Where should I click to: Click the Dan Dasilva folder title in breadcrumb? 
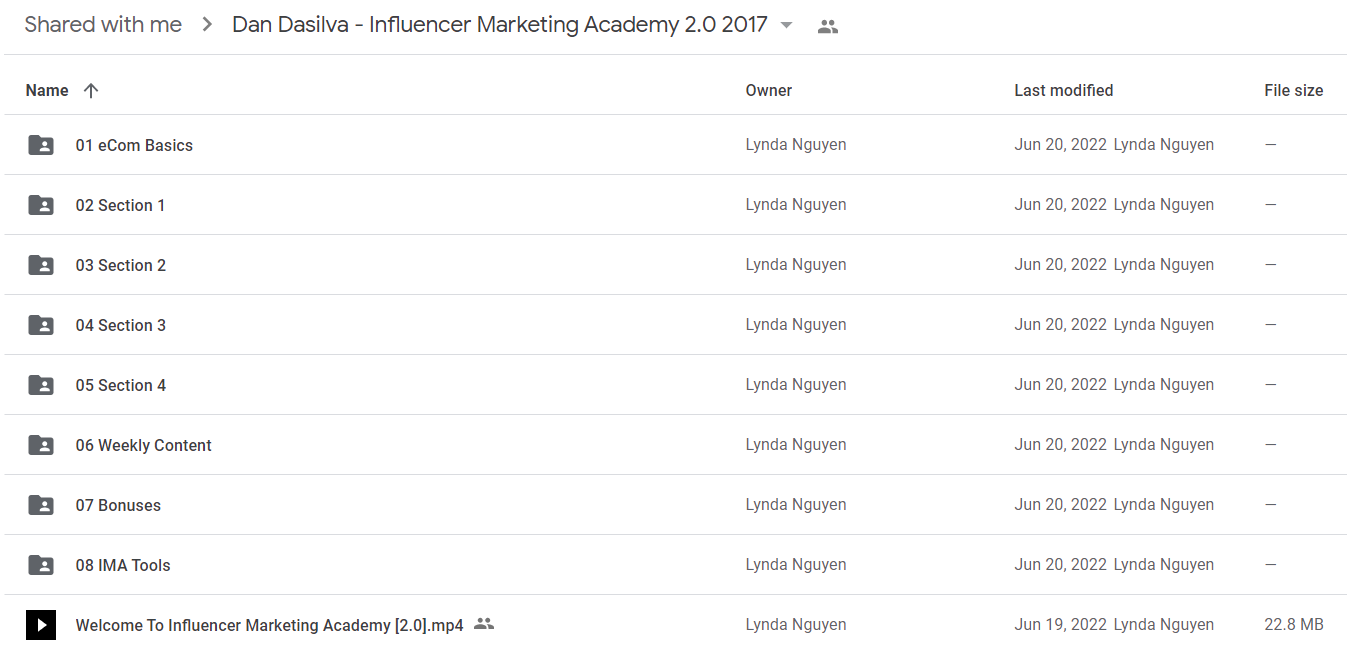[x=500, y=25]
